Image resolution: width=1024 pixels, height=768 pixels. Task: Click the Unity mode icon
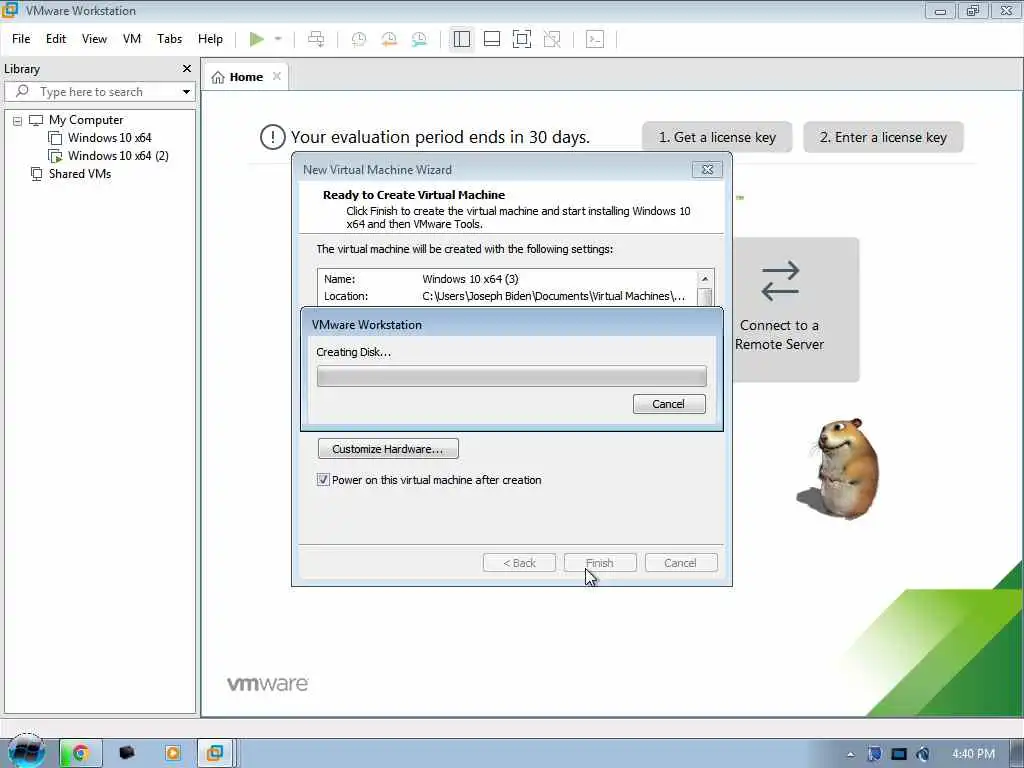552,39
